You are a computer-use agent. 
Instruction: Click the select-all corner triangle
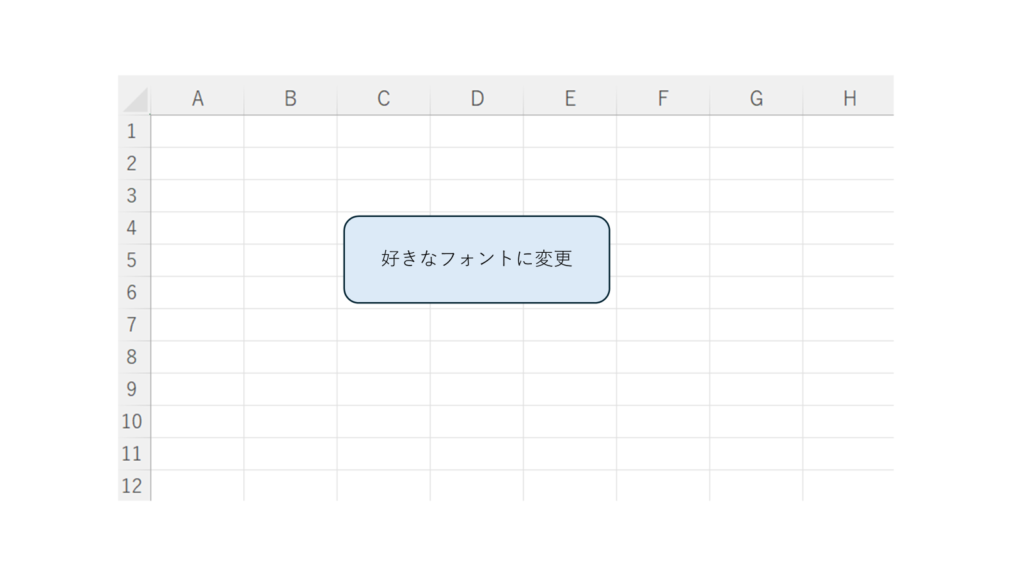[135, 100]
